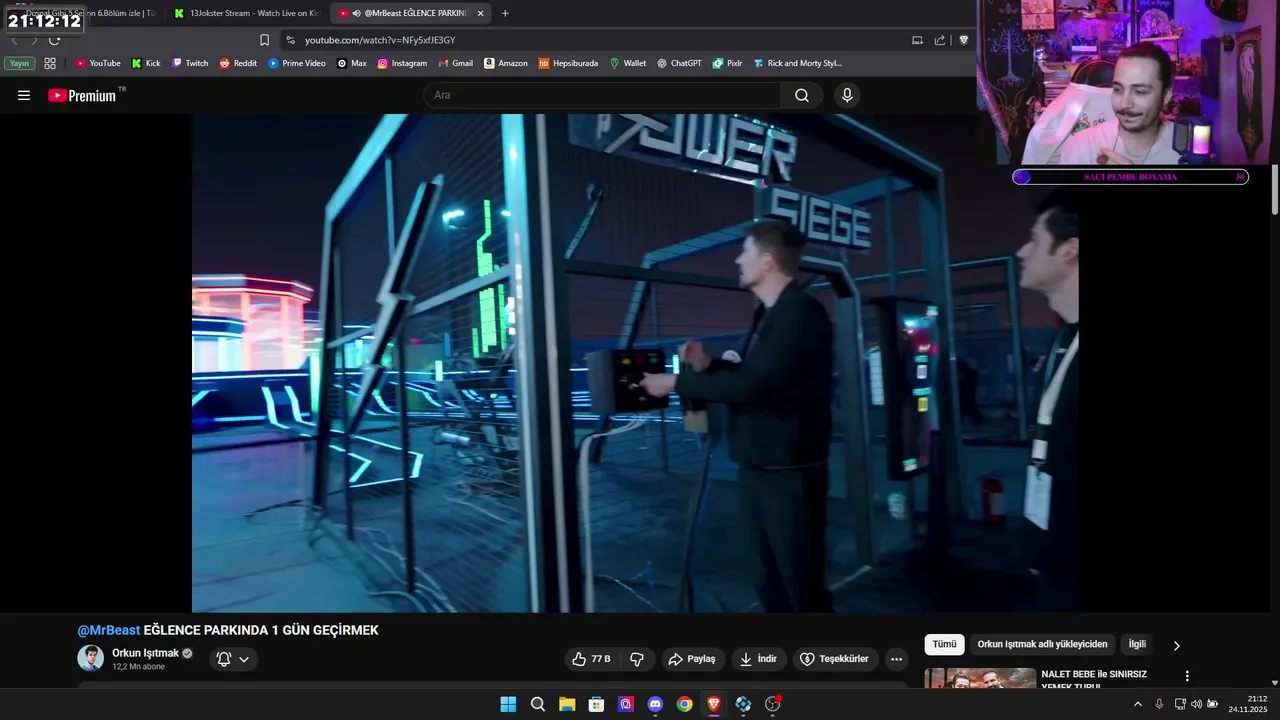
Task: Open Discord from the taskbar
Action: coord(655,704)
